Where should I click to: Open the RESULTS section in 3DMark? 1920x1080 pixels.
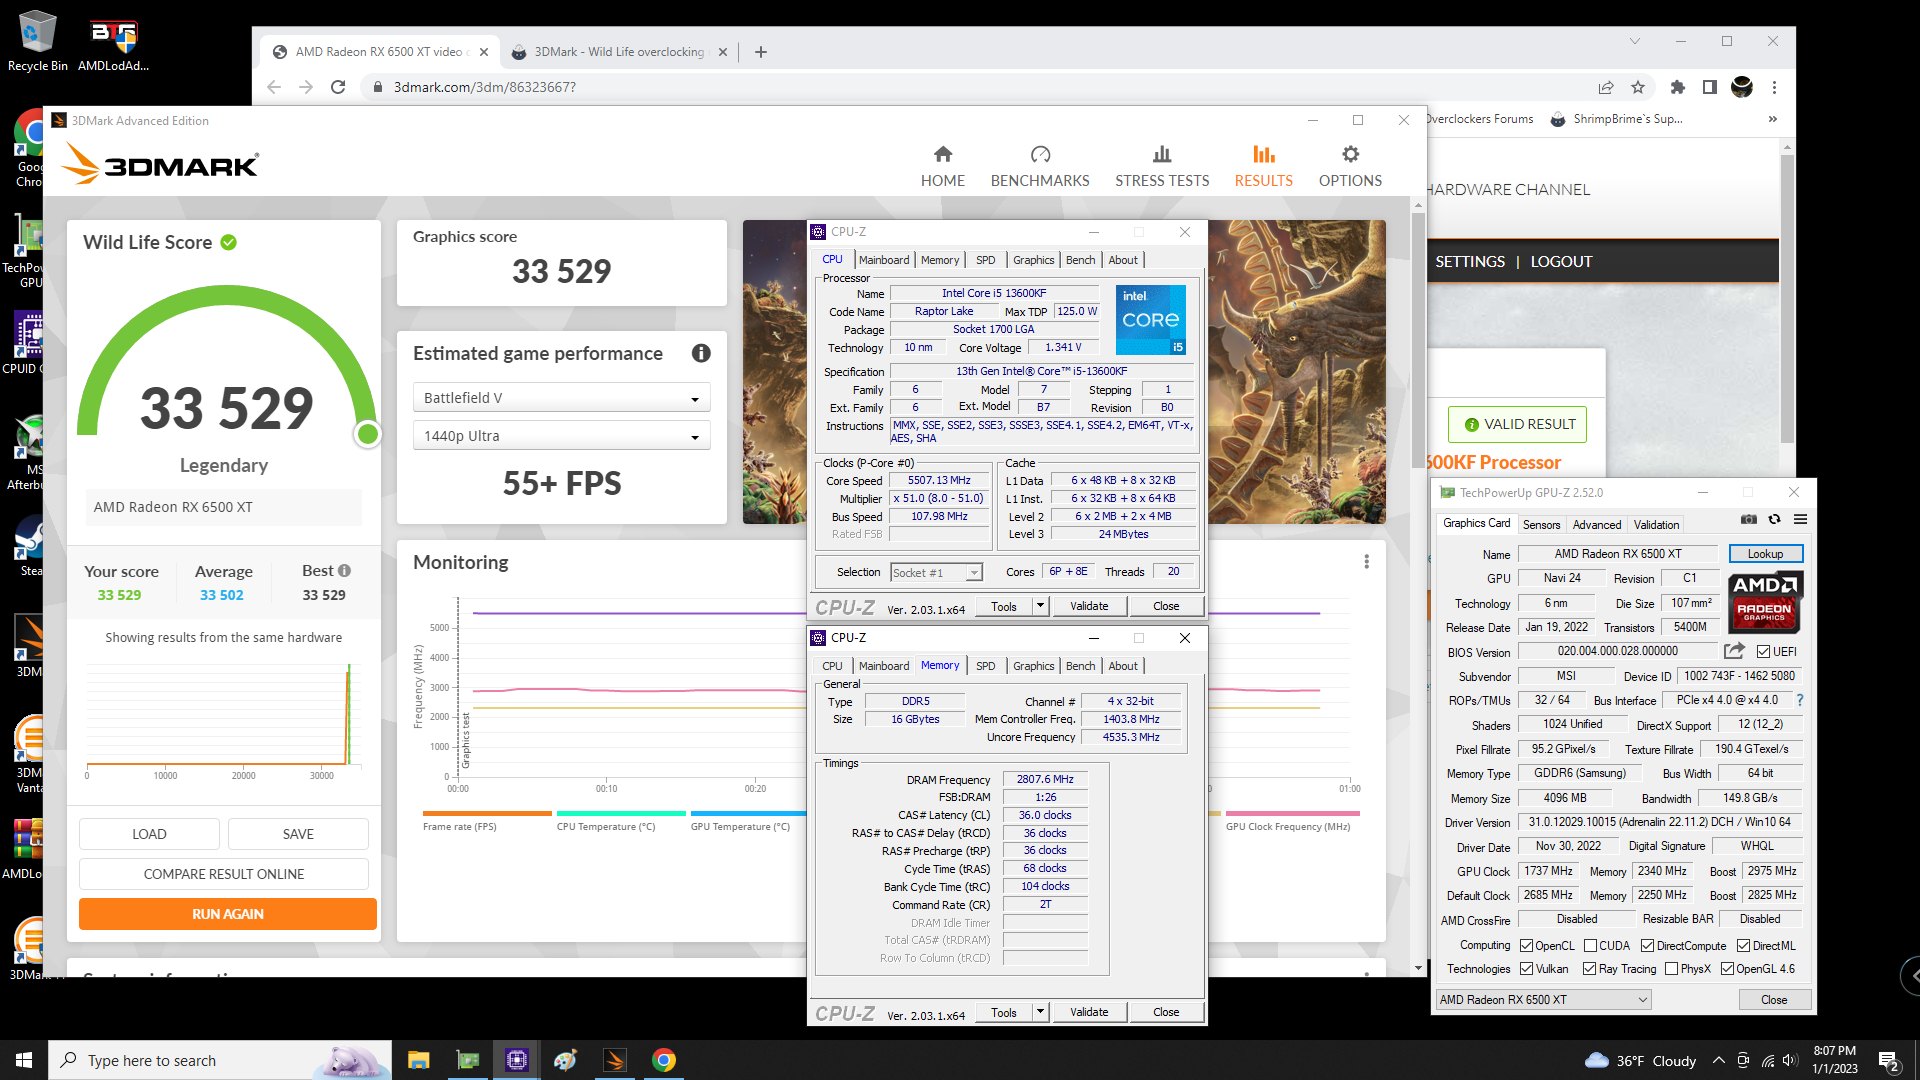pyautogui.click(x=1263, y=166)
